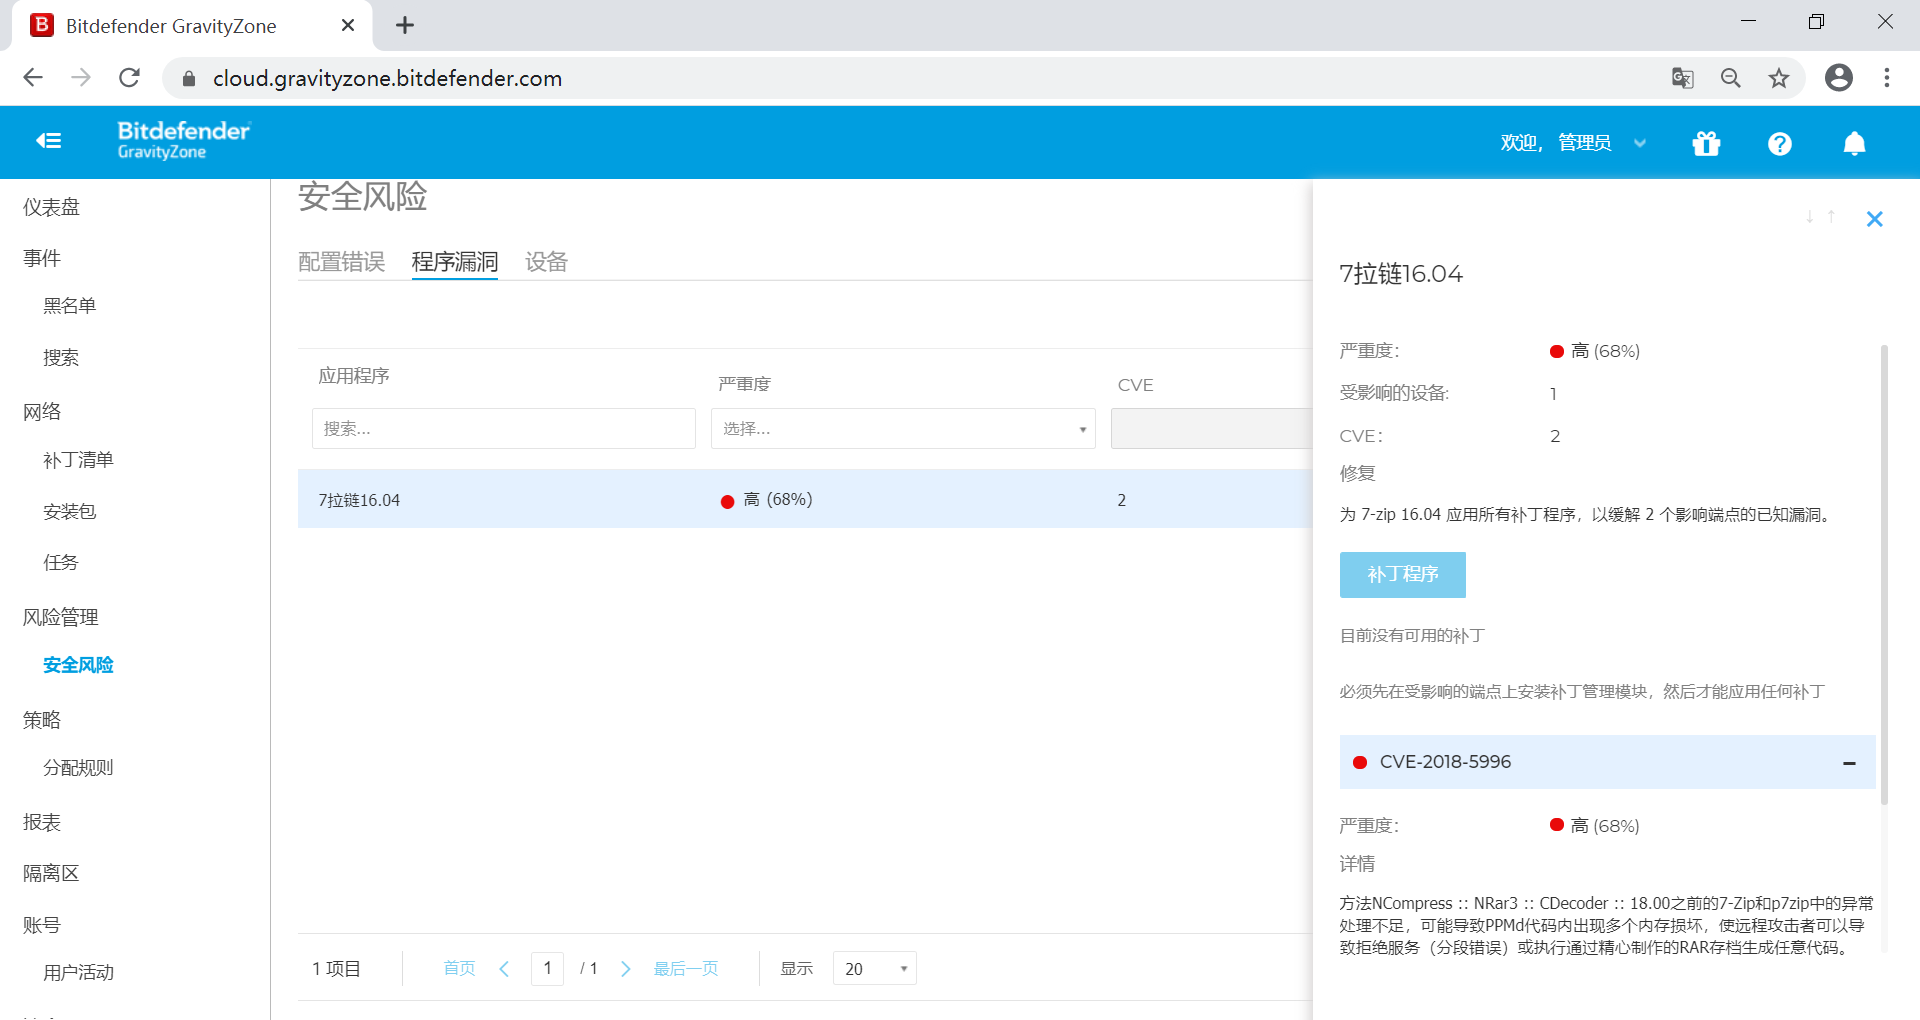1920x1020 pixels.
Task: Go to next item with down arrow
Action: [1810, 217]
